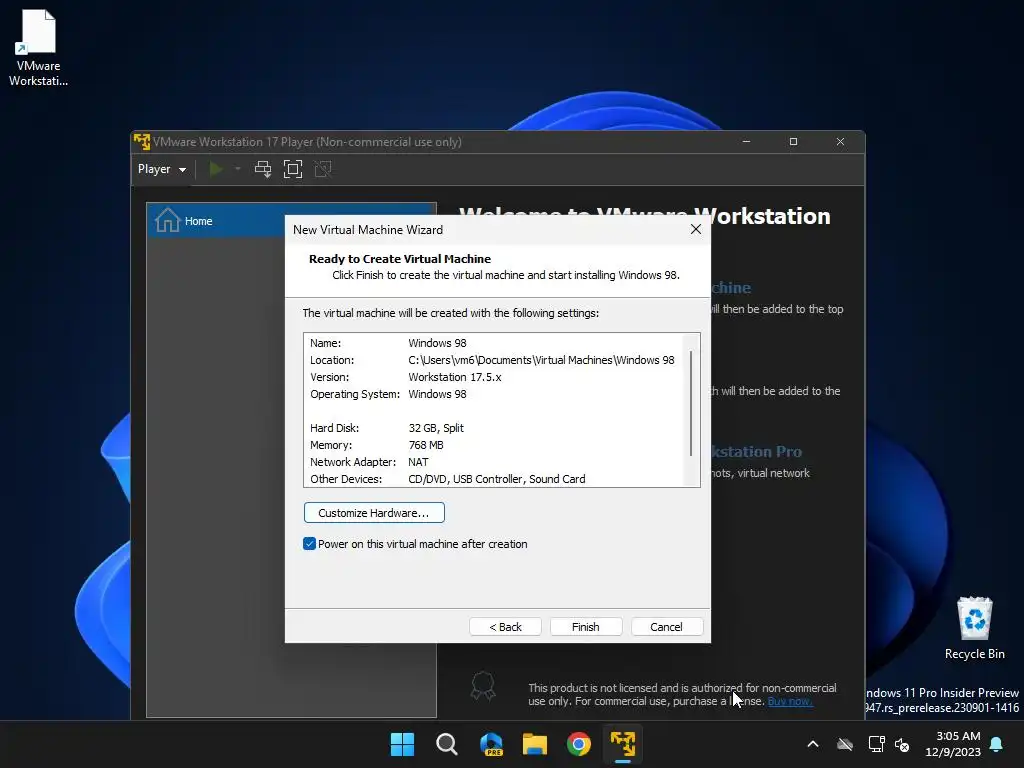1024x768 pixels.
Task: Open the notifications bell icon
Action: 997,744
